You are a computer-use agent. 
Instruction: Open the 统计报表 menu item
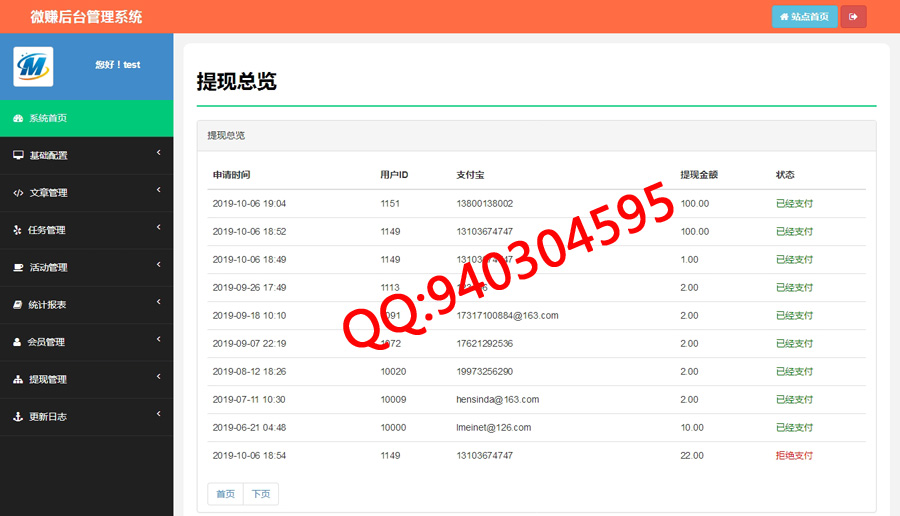coord(47,305)
